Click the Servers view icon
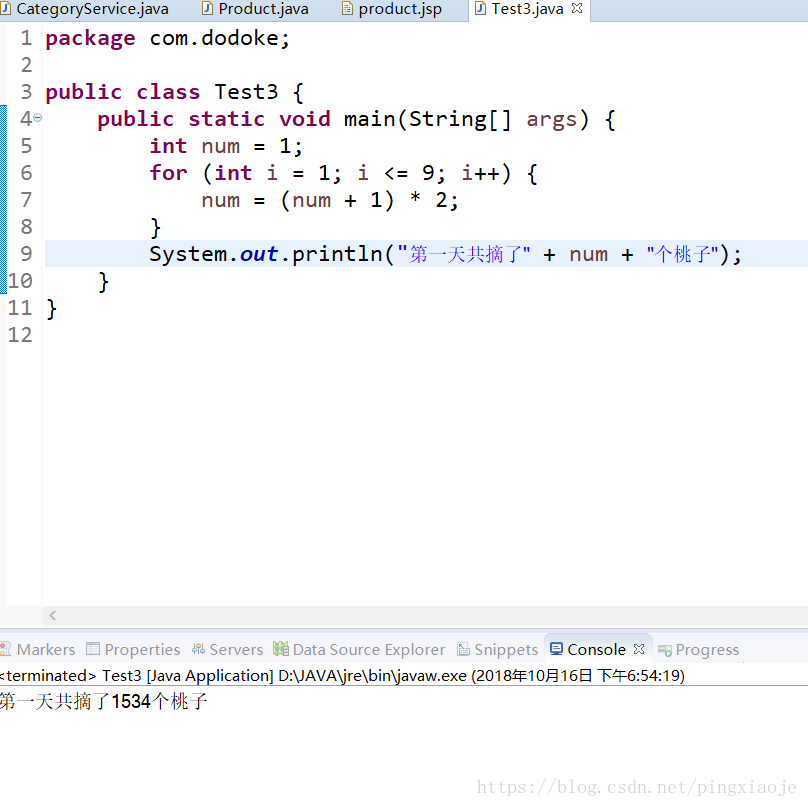 (x=198, y=648)
